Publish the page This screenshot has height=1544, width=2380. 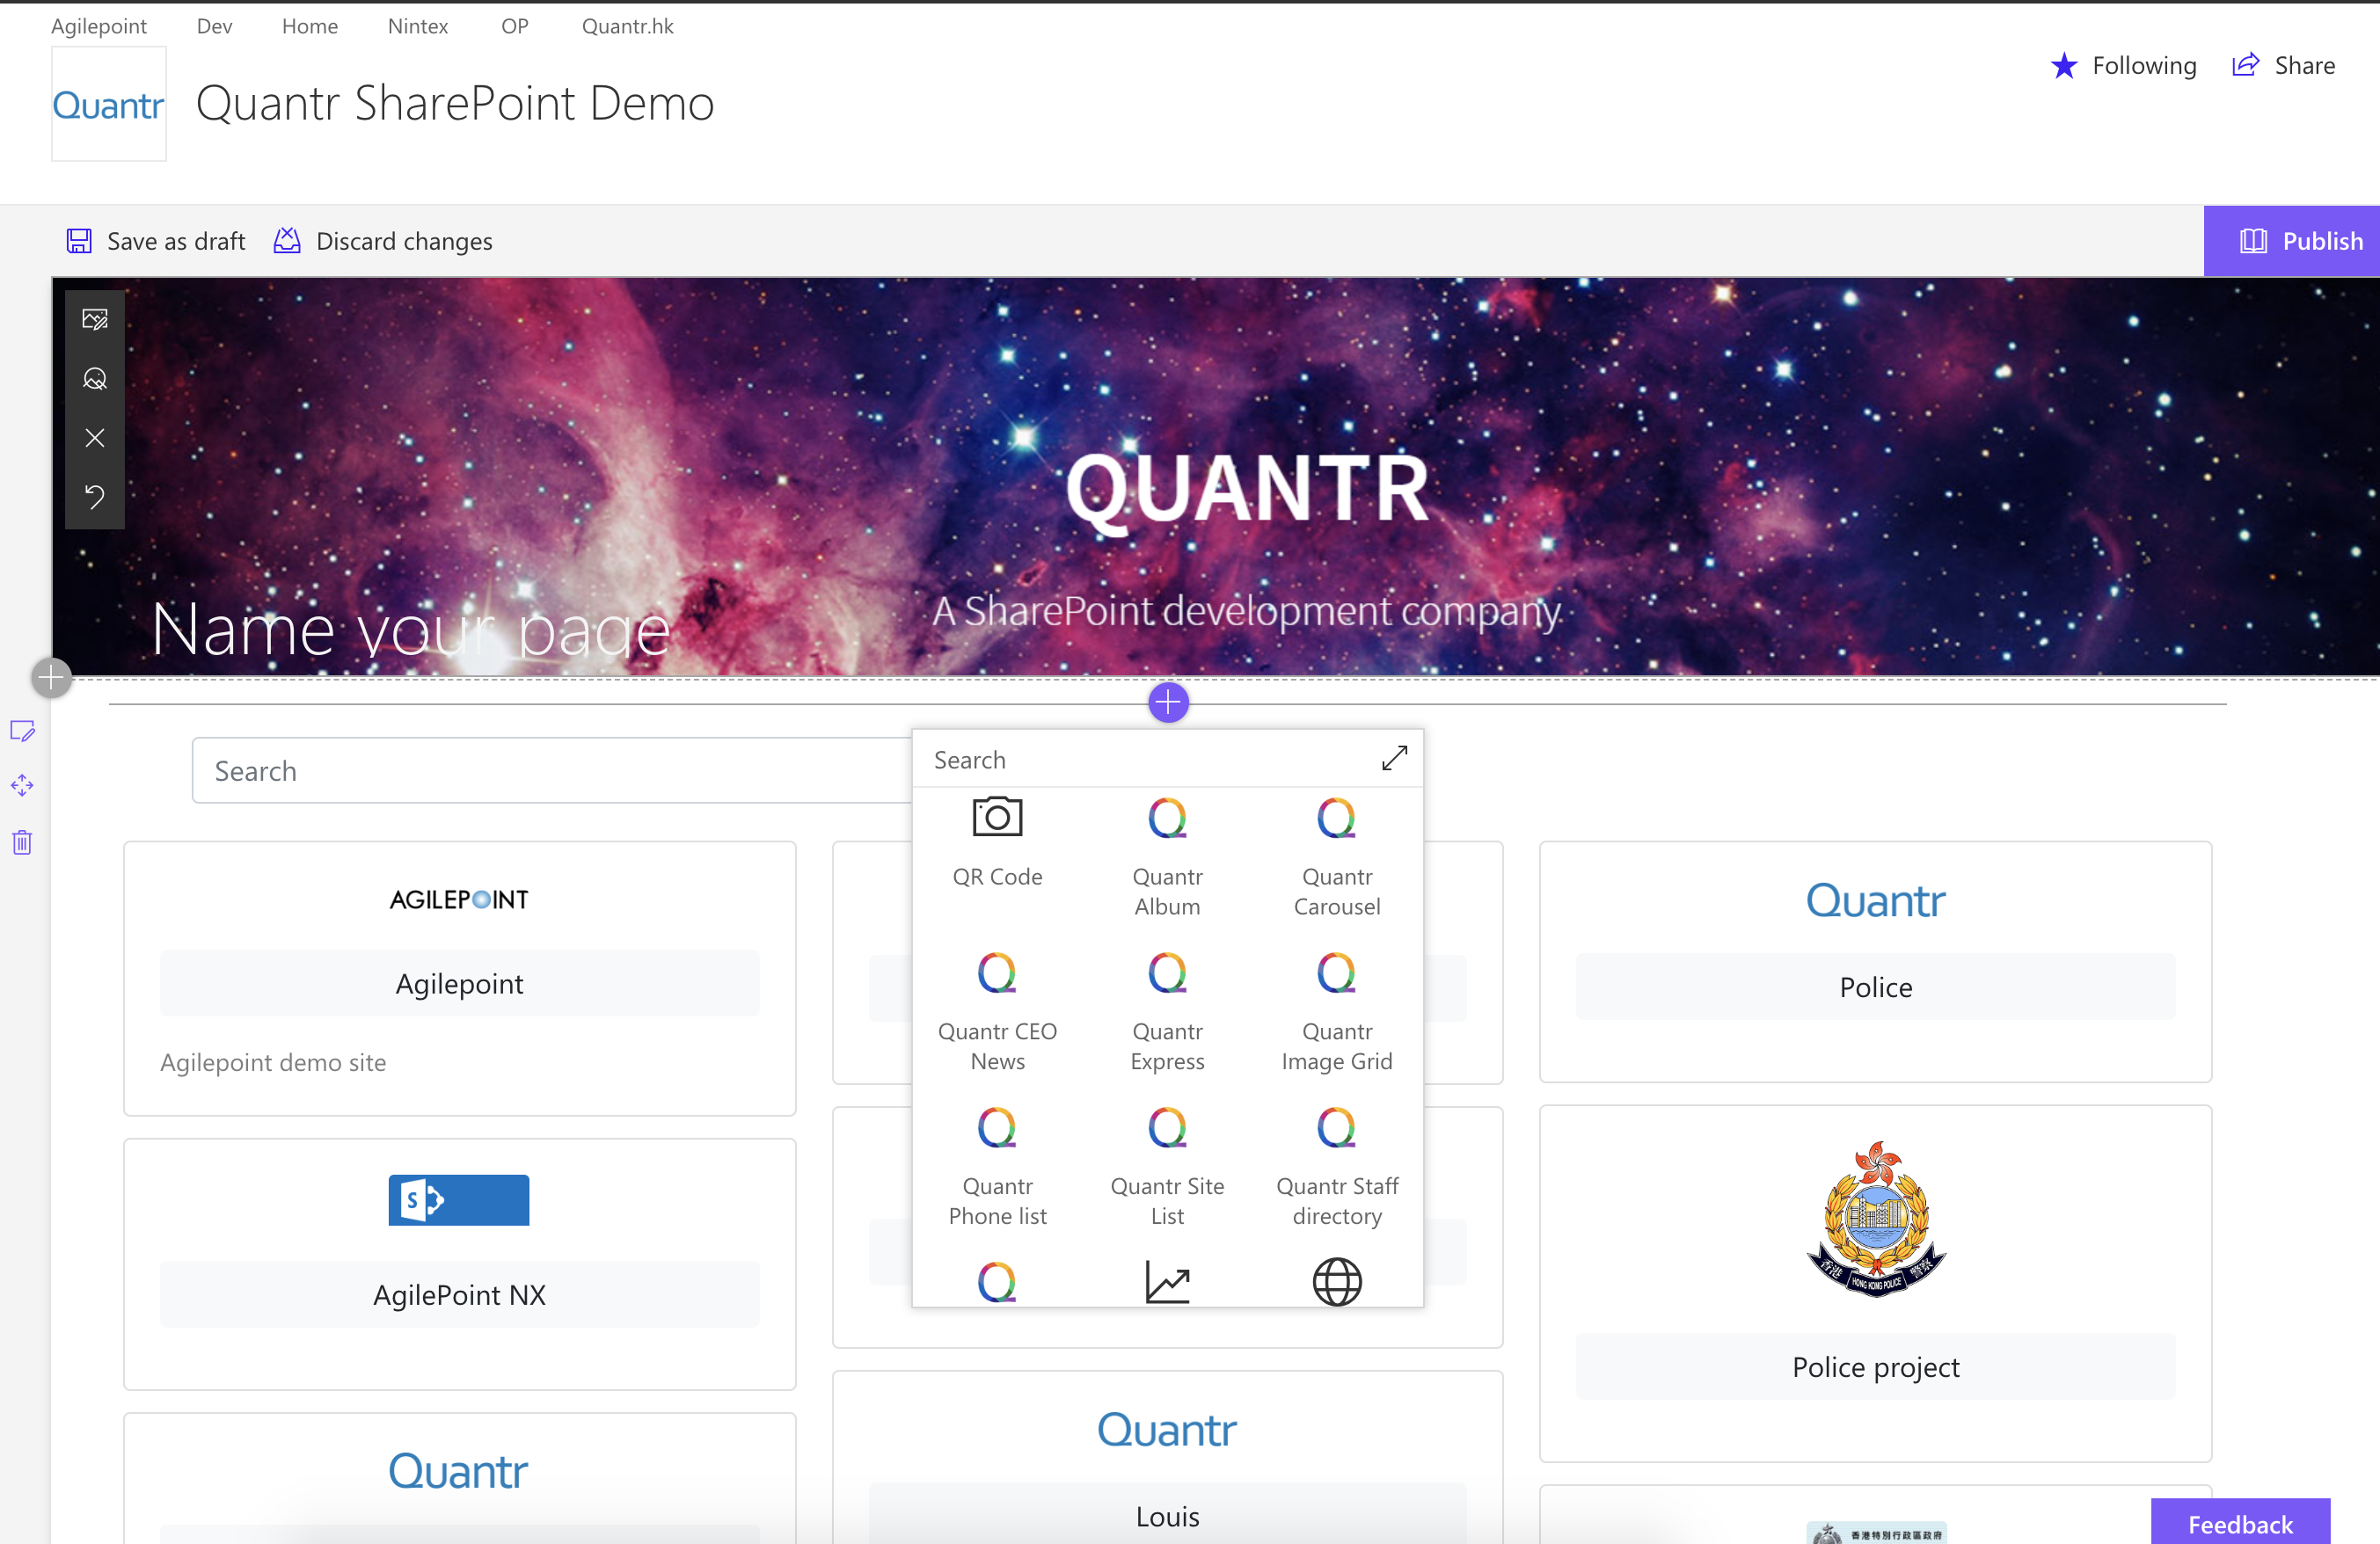pos(2292,241)
